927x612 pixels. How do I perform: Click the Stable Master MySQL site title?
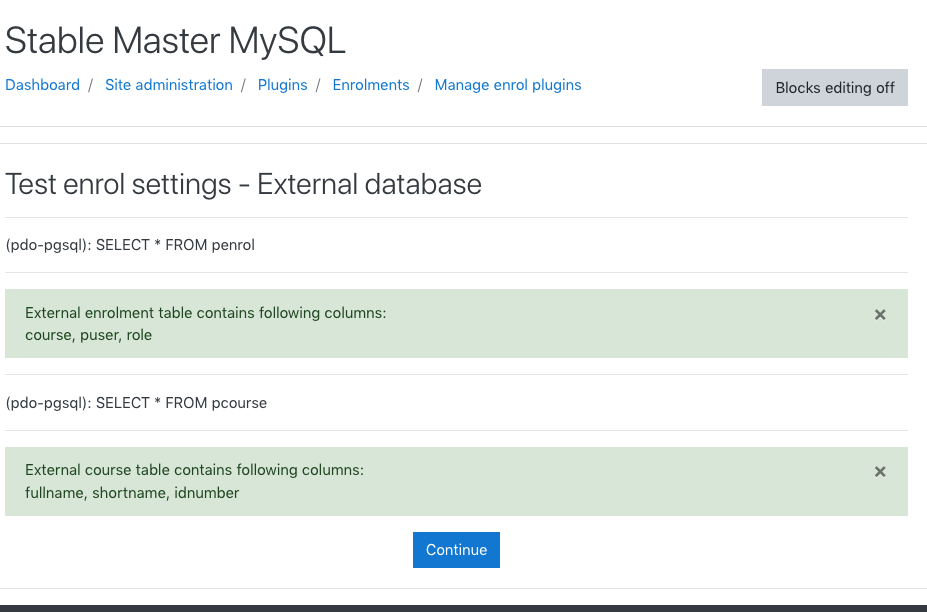[x=175, y=41]
